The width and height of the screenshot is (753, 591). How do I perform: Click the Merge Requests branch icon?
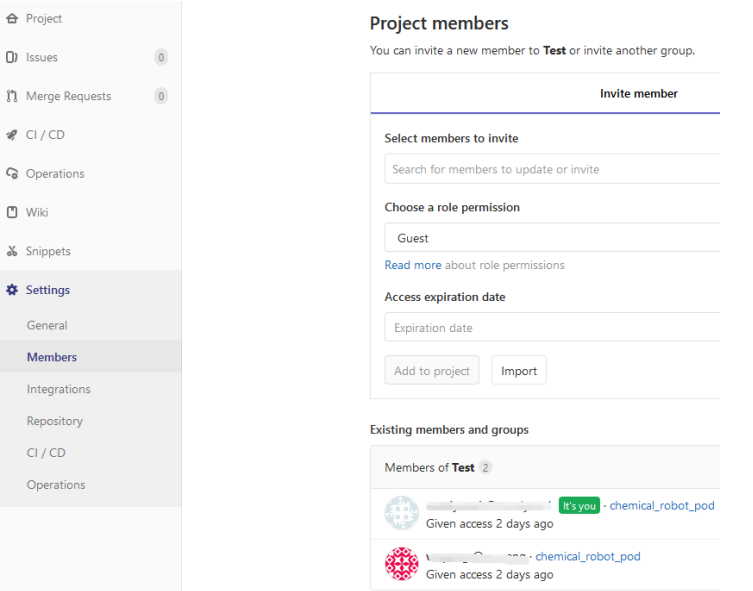coord(12,97)
